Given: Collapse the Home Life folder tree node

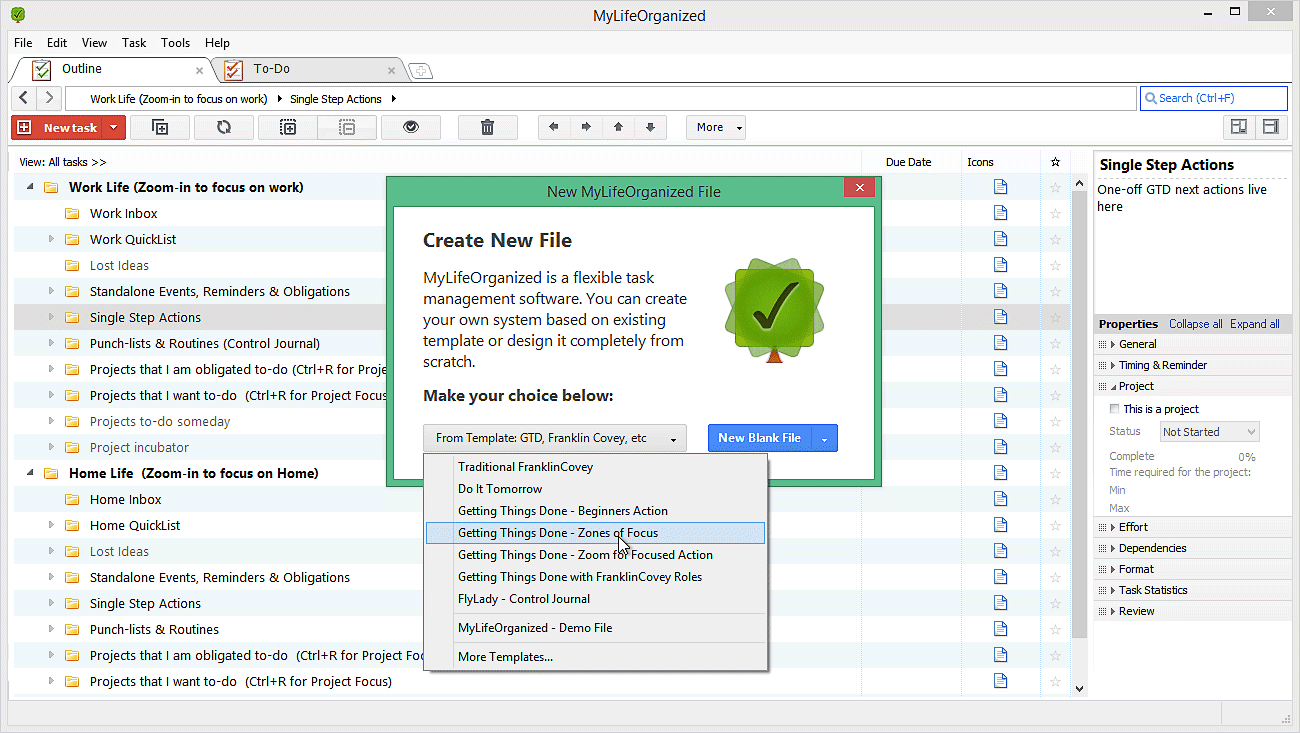Looking at the screenshot, I should click(x=29, y=473).
